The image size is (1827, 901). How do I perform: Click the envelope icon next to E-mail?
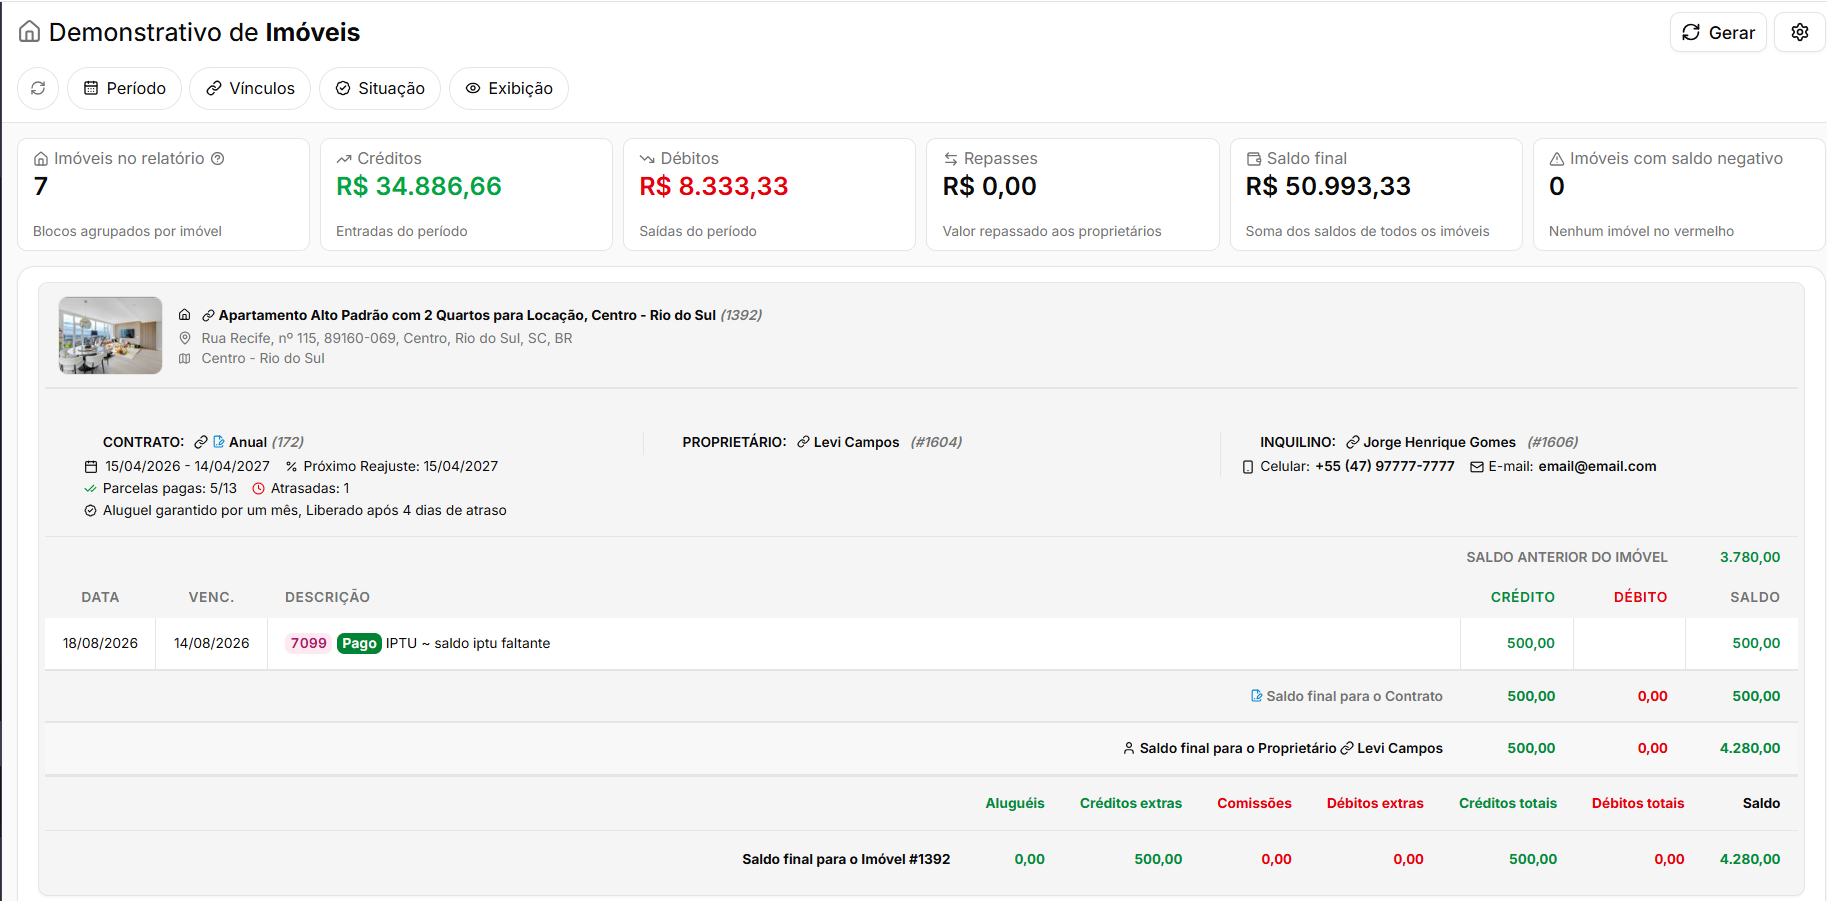tap(1476, 467)
